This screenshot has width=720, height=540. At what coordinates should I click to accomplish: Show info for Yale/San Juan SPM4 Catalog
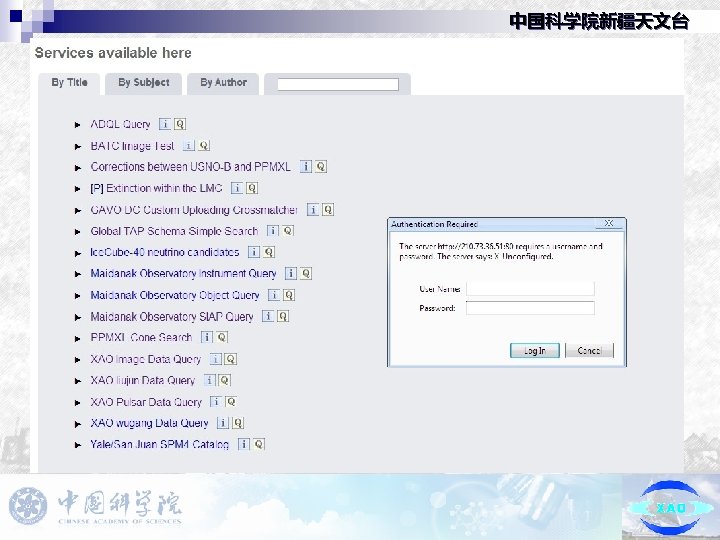[x=244, y=444]
